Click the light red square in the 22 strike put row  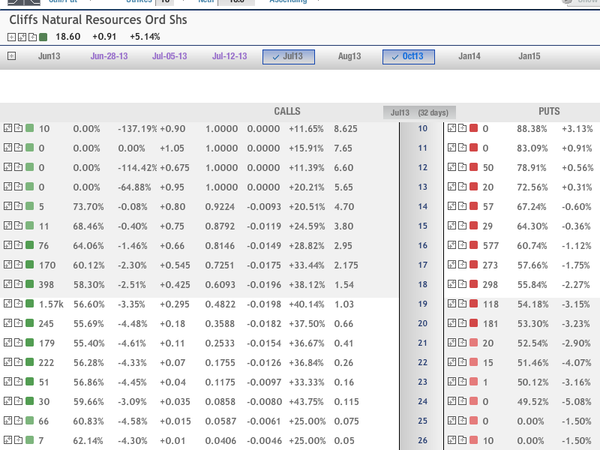[473, 362]
